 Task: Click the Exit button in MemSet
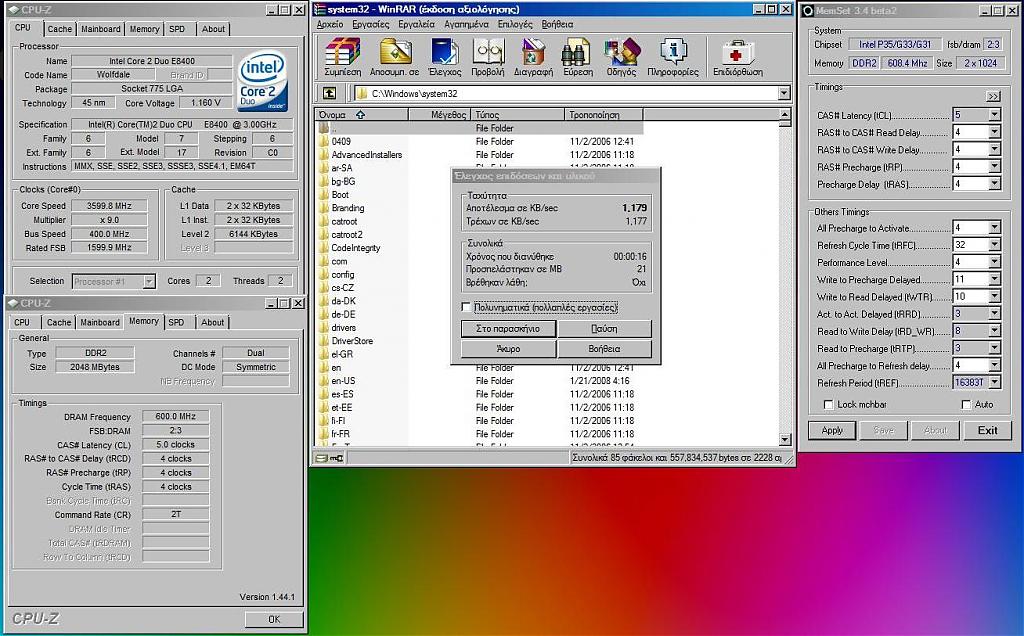[987, 430]
